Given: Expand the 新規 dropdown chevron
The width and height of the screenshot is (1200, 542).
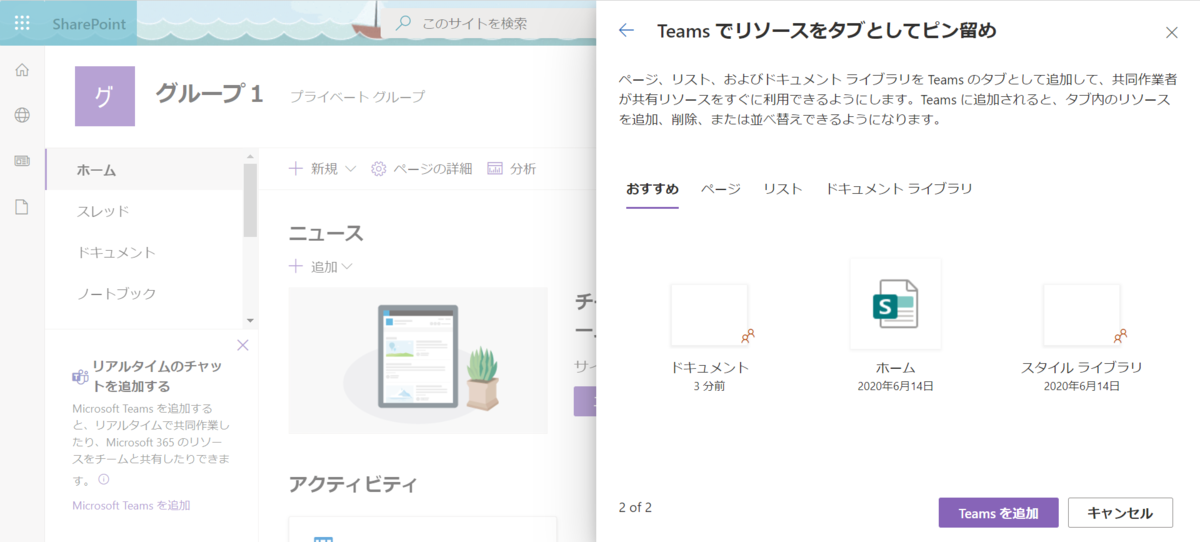Looking at the screenshot, I should pos(350,169).
